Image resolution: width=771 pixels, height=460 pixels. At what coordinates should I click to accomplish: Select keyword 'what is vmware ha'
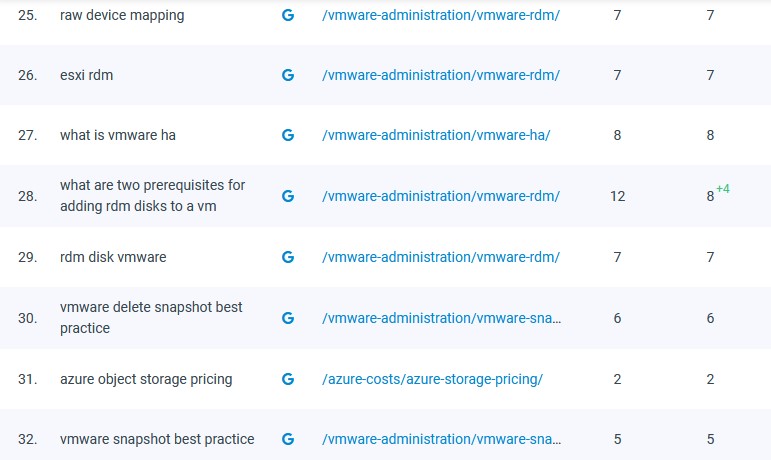pyautogui.click(x=118, y=135)
